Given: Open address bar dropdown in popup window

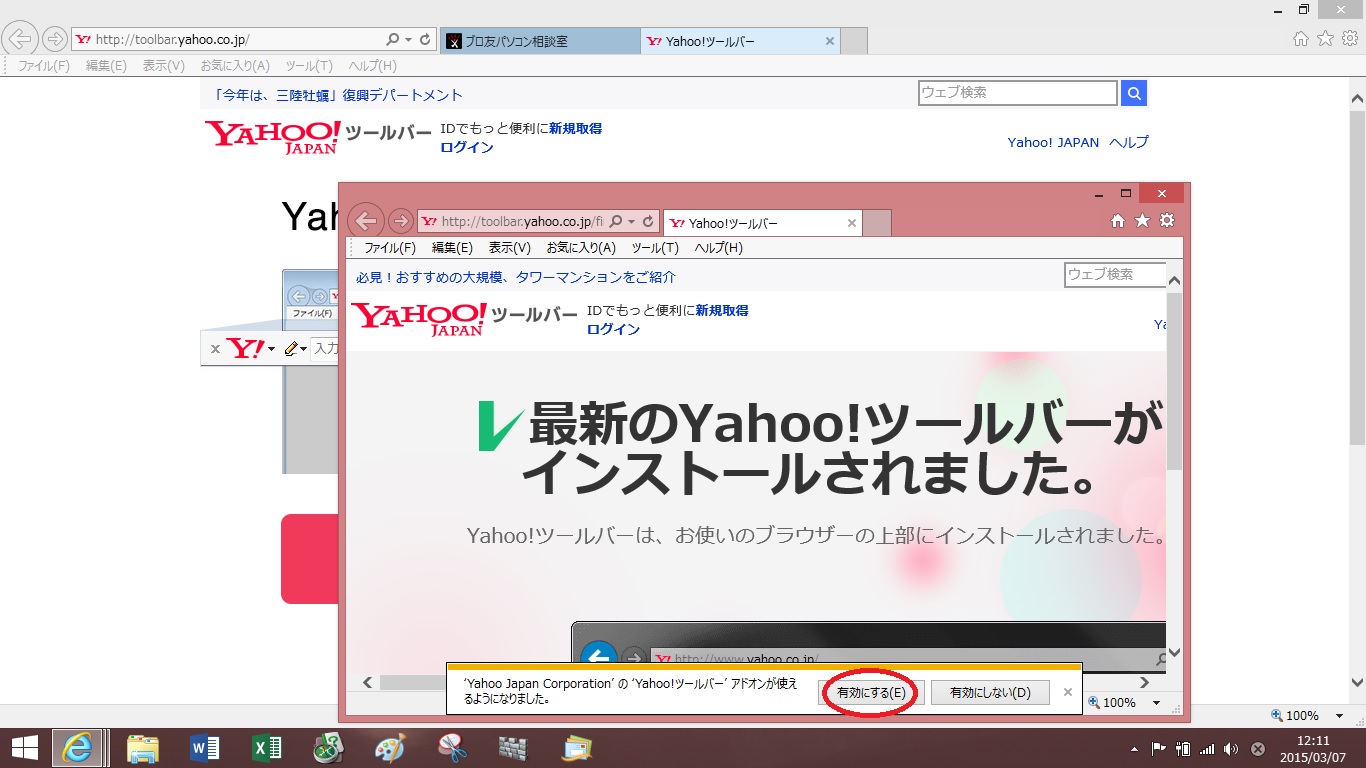Looking at the screenshot, I should point(632,222).
